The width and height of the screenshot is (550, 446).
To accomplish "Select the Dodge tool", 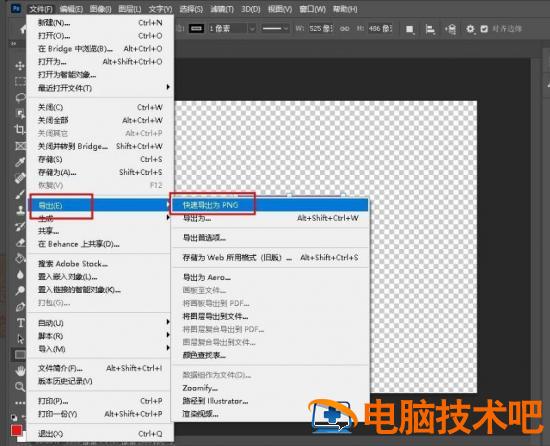I will [20, 290].
